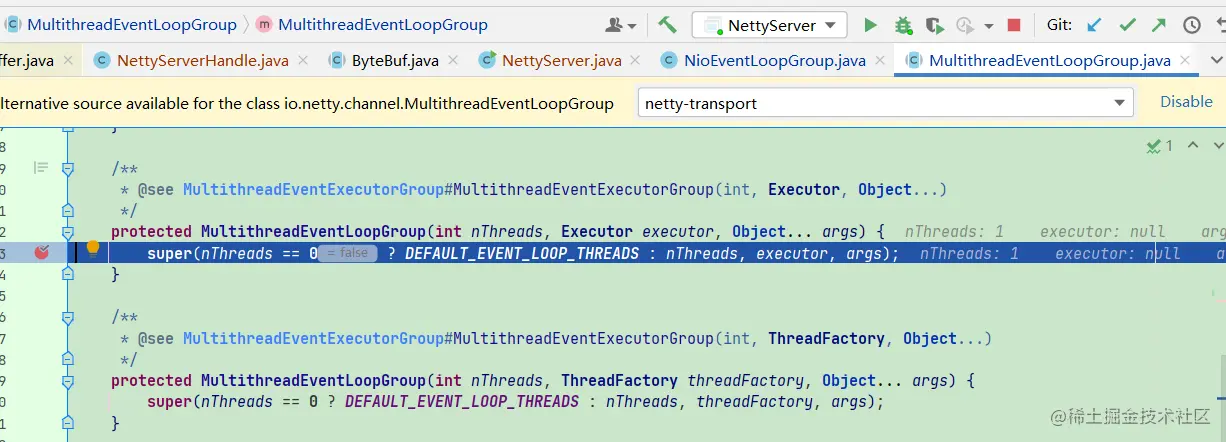Viewport: 1226px width, 442px height.
Task: Close the MultithreadEventLoopGroup.java tab
Action: click(x=1187, y=61)
